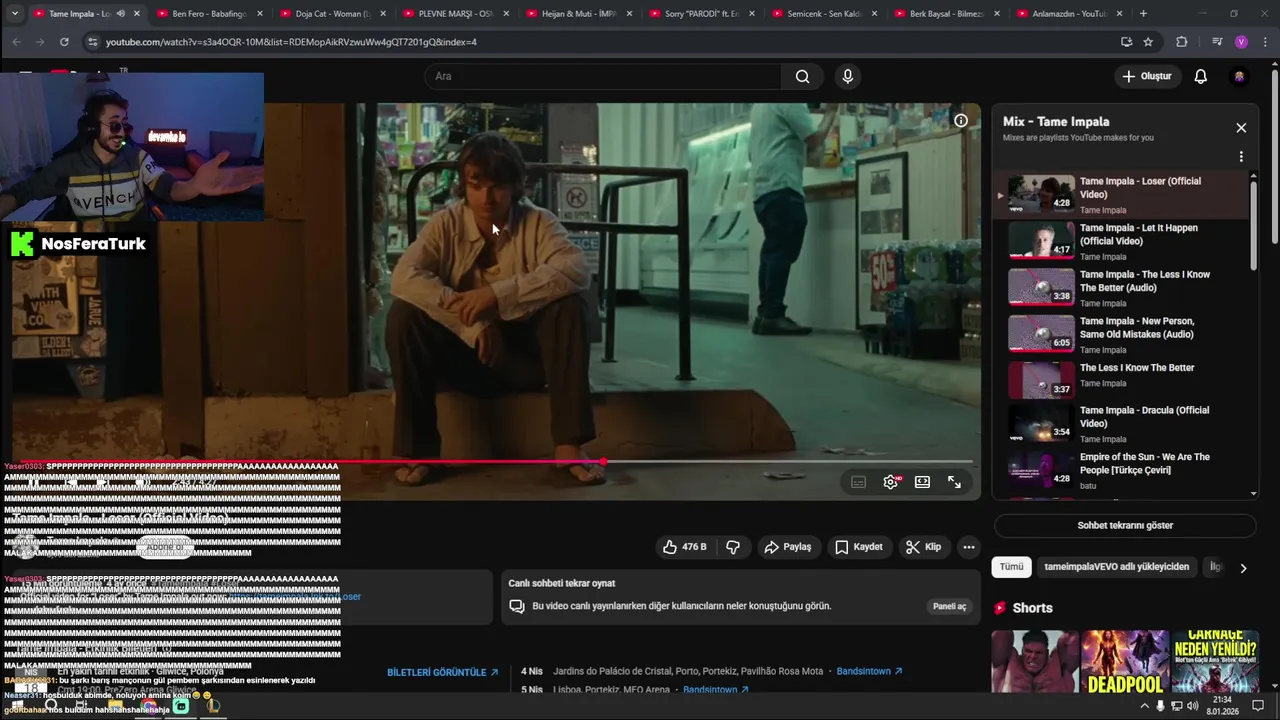The width and height of the screenshot is (1280, 720).
Task: Open Chrome three-dot menu
Action: 1264,42
